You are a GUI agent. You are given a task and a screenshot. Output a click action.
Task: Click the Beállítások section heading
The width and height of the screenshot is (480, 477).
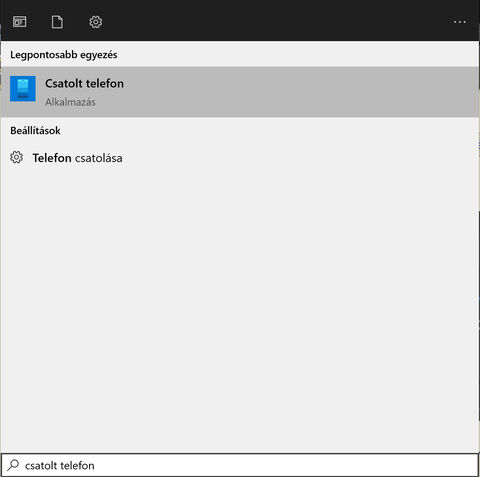35,130
